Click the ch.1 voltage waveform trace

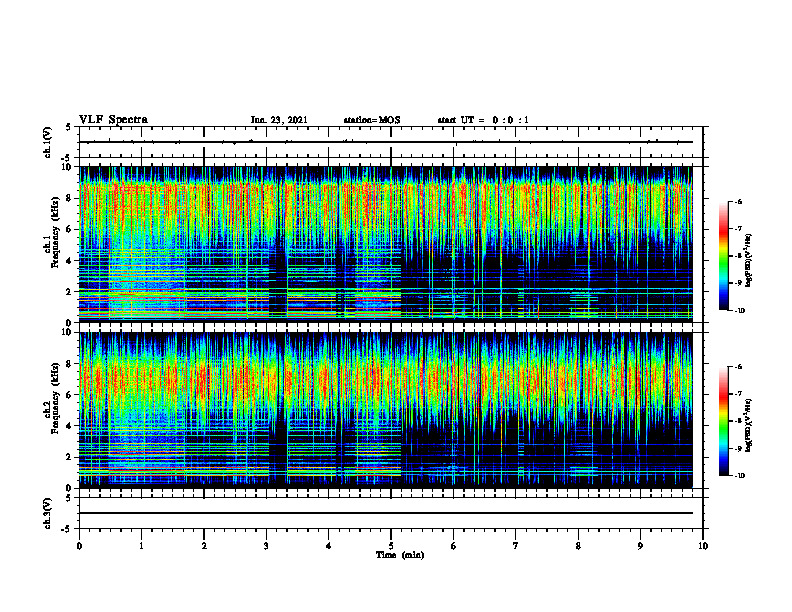pos(386,142)
